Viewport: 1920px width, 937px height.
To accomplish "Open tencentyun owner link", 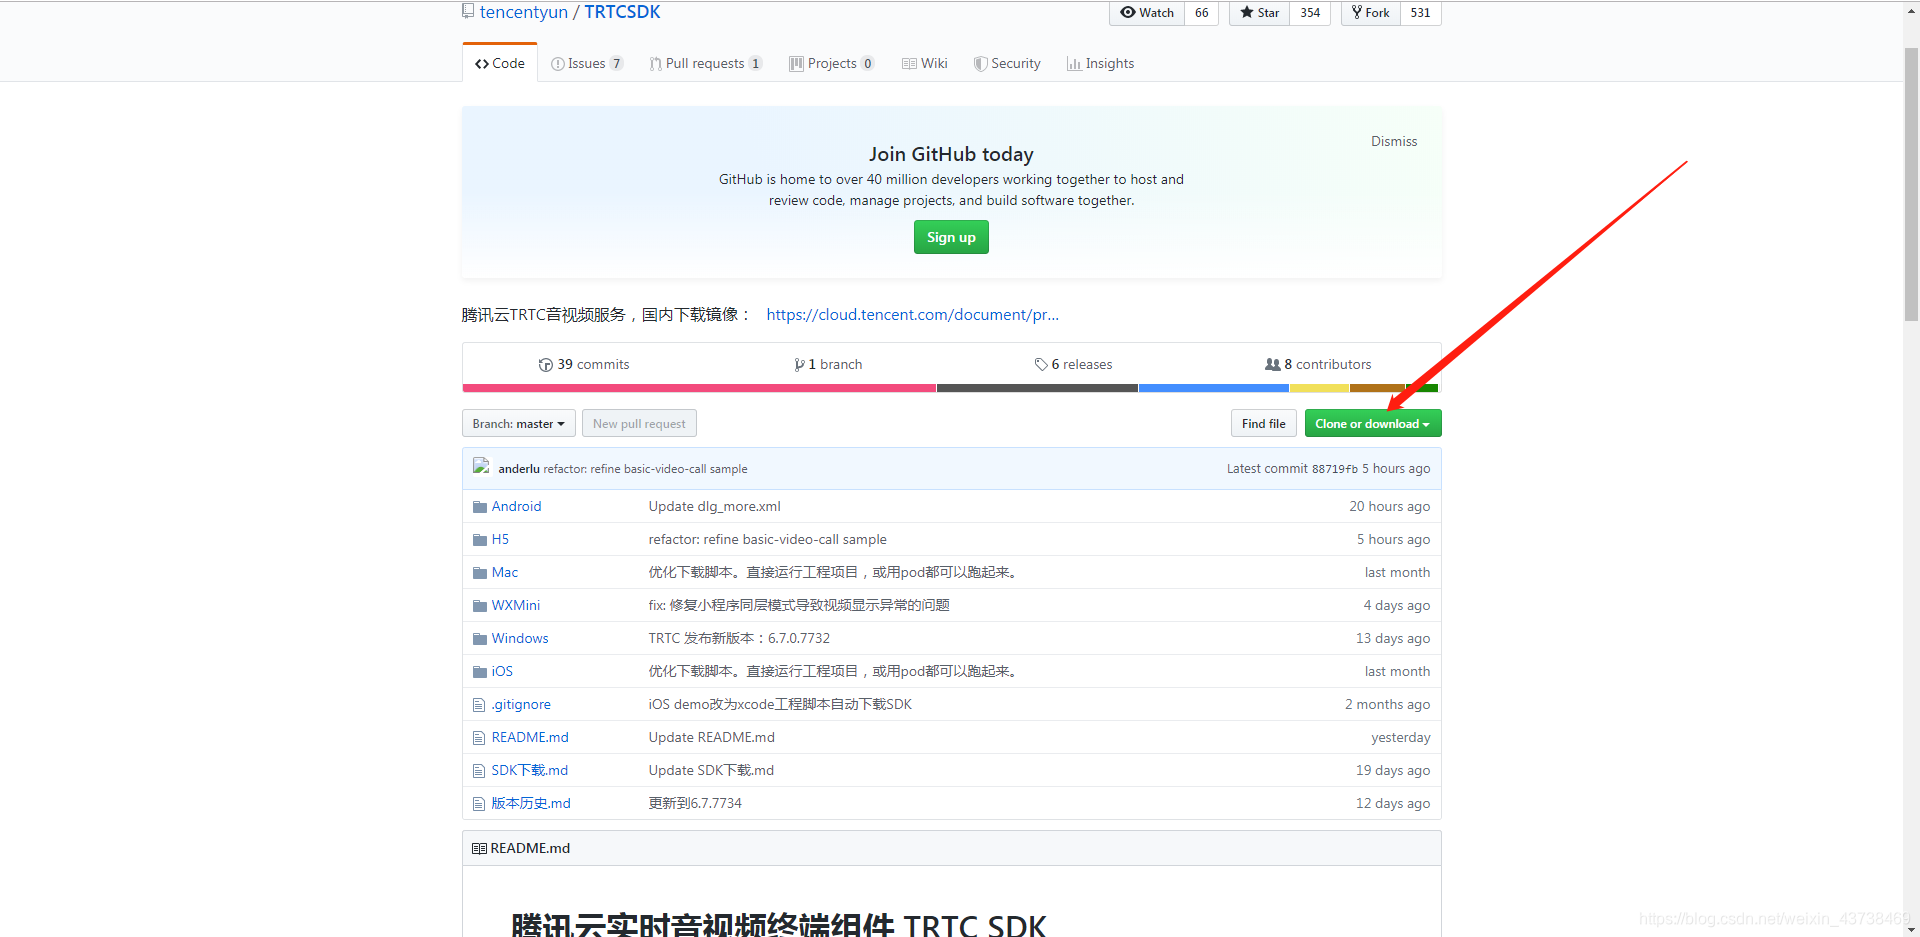I will point(524,12).
